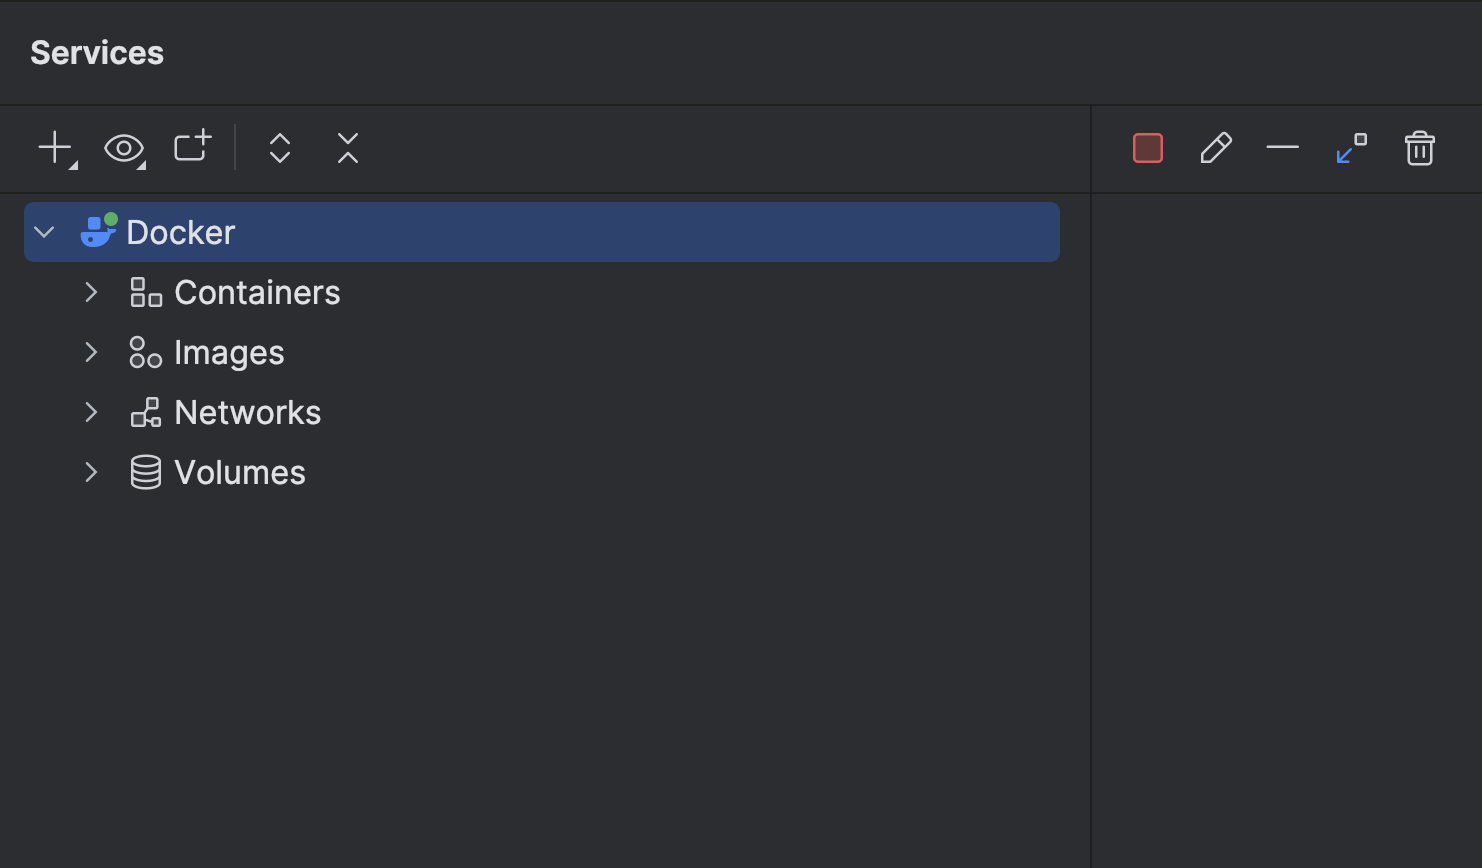This screenshot has height=868, width=1482.
Task: Select Containers in the services tree
Action: 257,292
